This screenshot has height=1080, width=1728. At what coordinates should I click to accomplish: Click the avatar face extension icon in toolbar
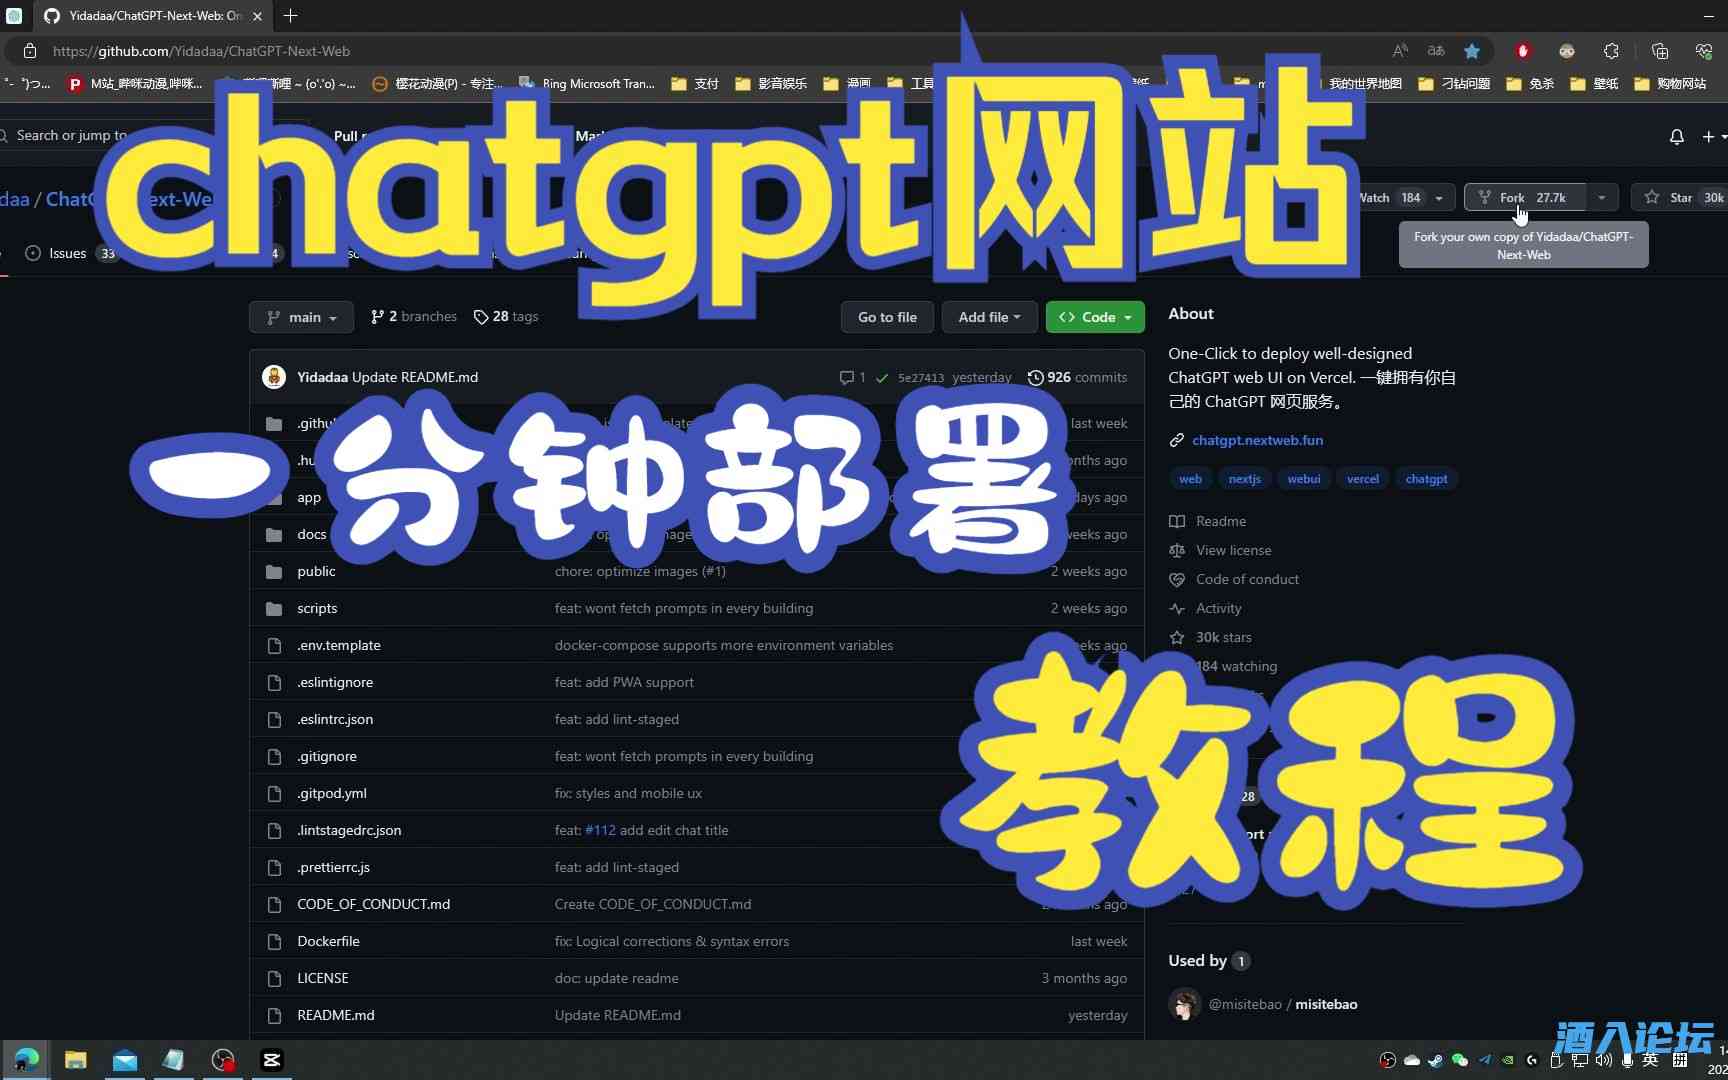(x=1567, y=51)
